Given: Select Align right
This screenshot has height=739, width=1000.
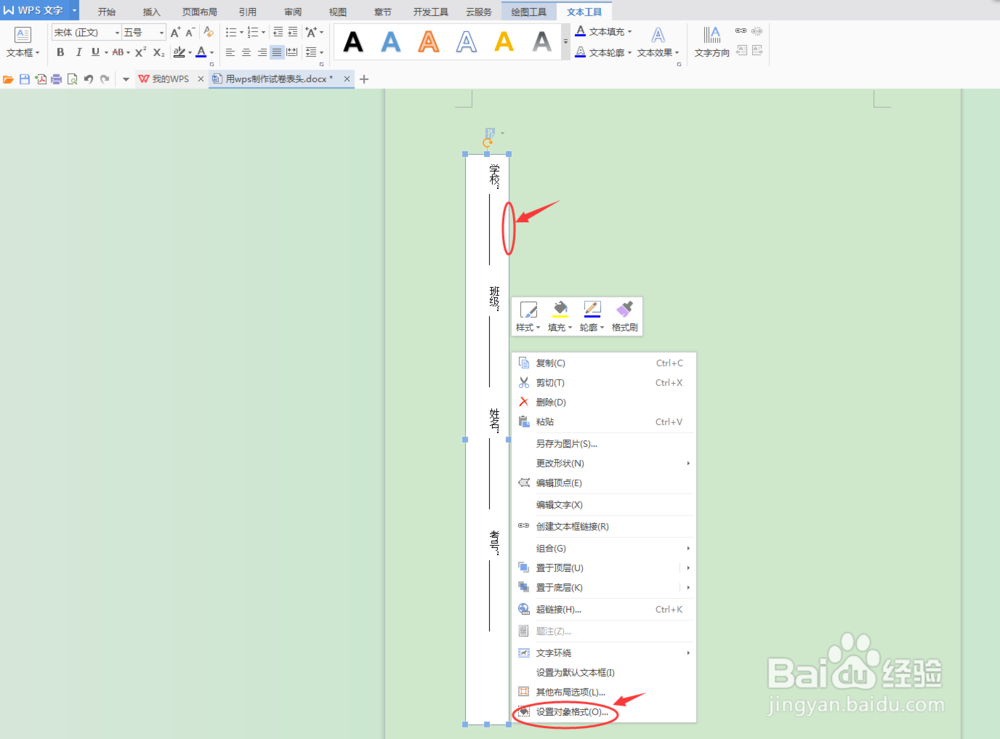Looking at the screenshot, I should tap(261, 52).
